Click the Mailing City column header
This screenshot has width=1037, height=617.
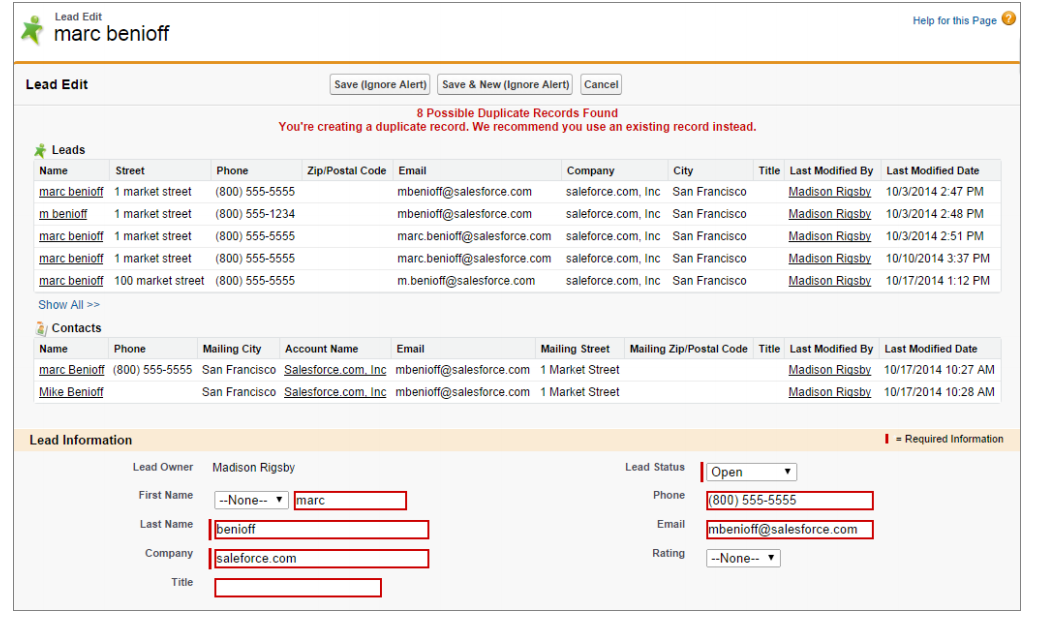(232, 349)
